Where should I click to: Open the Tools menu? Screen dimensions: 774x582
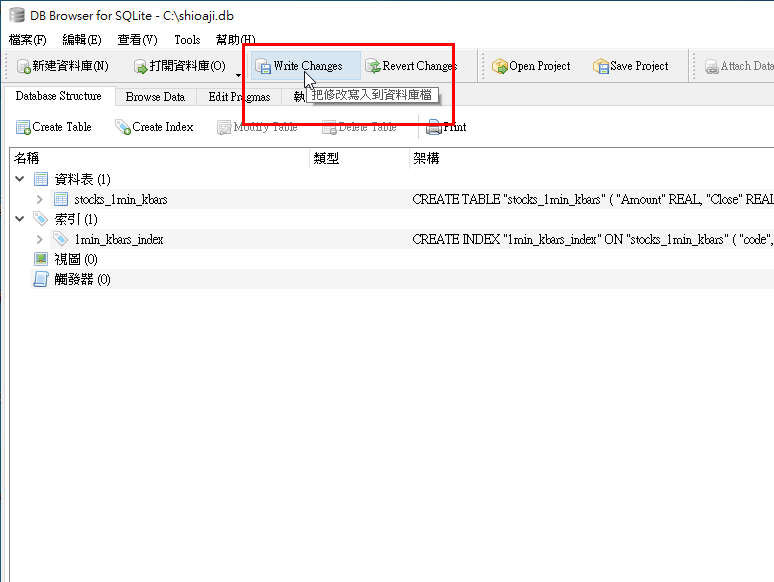(187, 39)
